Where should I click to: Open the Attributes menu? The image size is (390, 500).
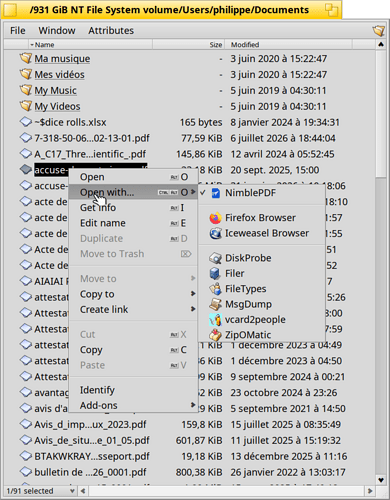(111, 31)
